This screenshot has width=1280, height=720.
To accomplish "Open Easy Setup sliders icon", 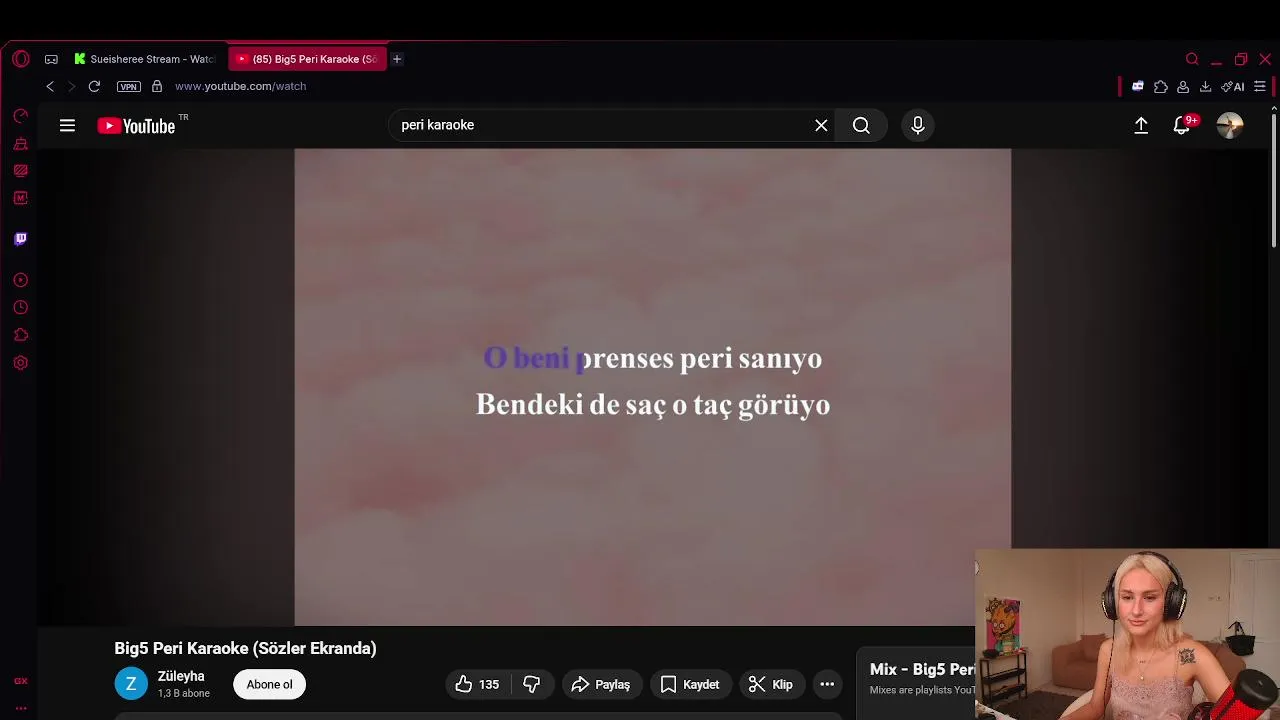I will coord(1260,86).
